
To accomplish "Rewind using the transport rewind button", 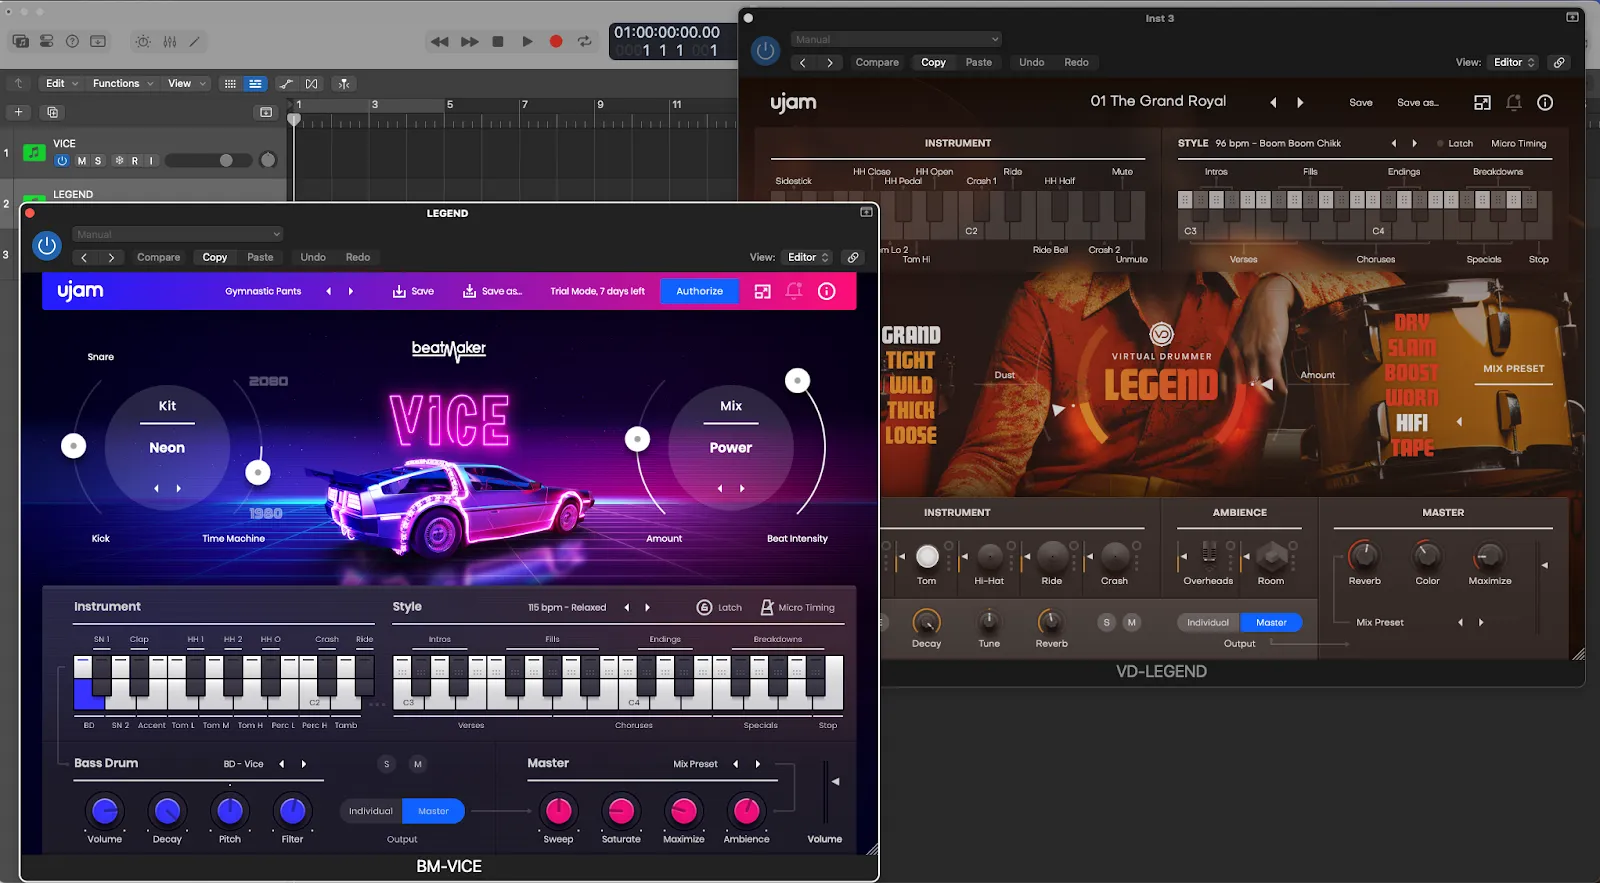I will (x=439, y=41).
